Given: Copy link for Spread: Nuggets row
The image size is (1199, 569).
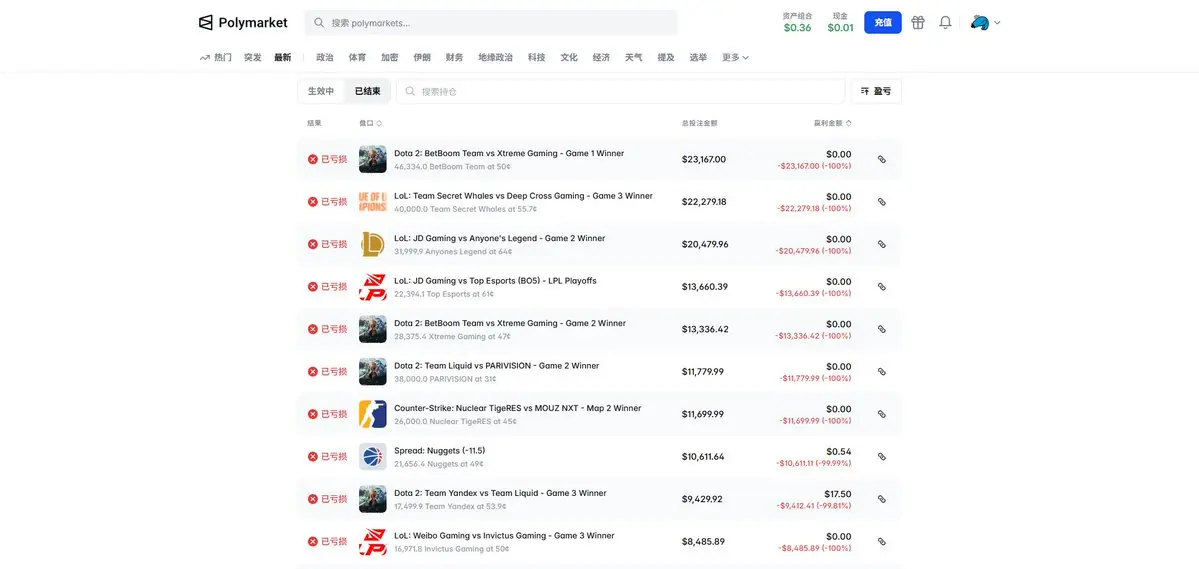Looking at the screenshot, I should tap(881, 457).
